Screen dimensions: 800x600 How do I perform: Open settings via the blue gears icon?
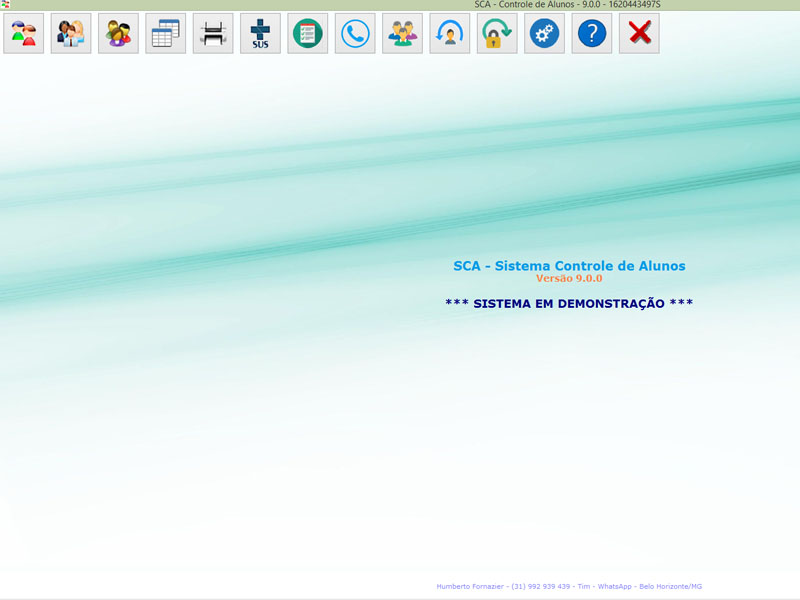point(544,34)
